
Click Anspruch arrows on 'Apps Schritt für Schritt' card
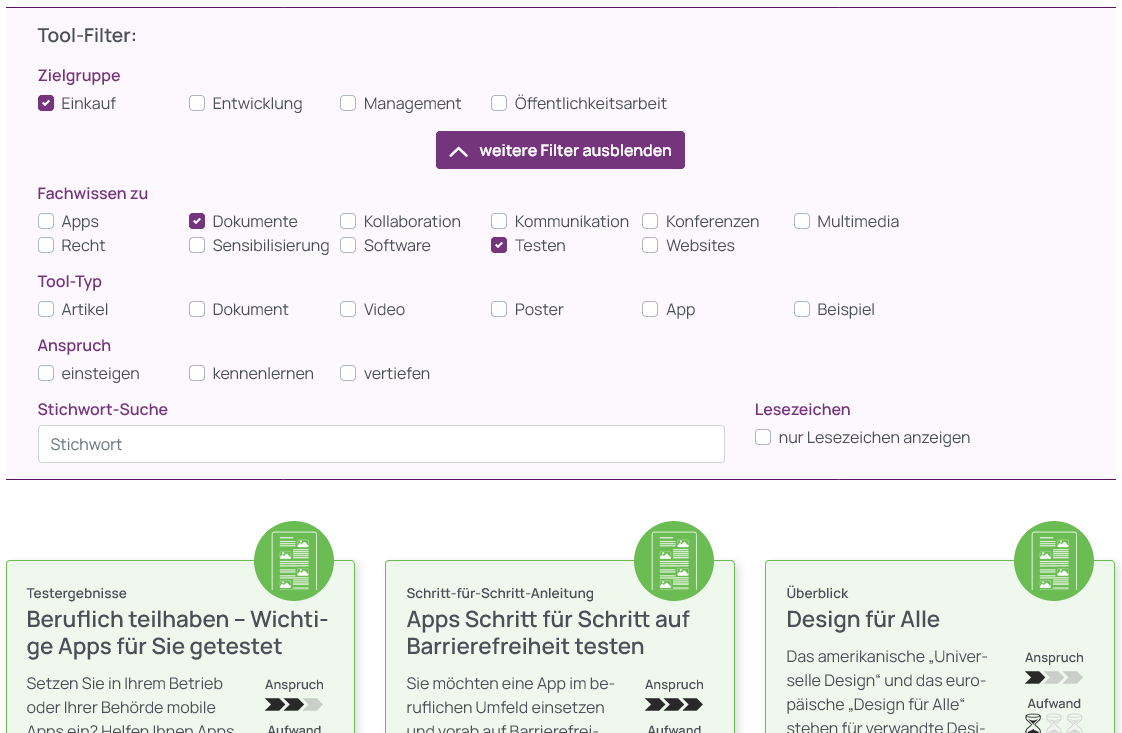pyautogui.click(x=674, y=704)
